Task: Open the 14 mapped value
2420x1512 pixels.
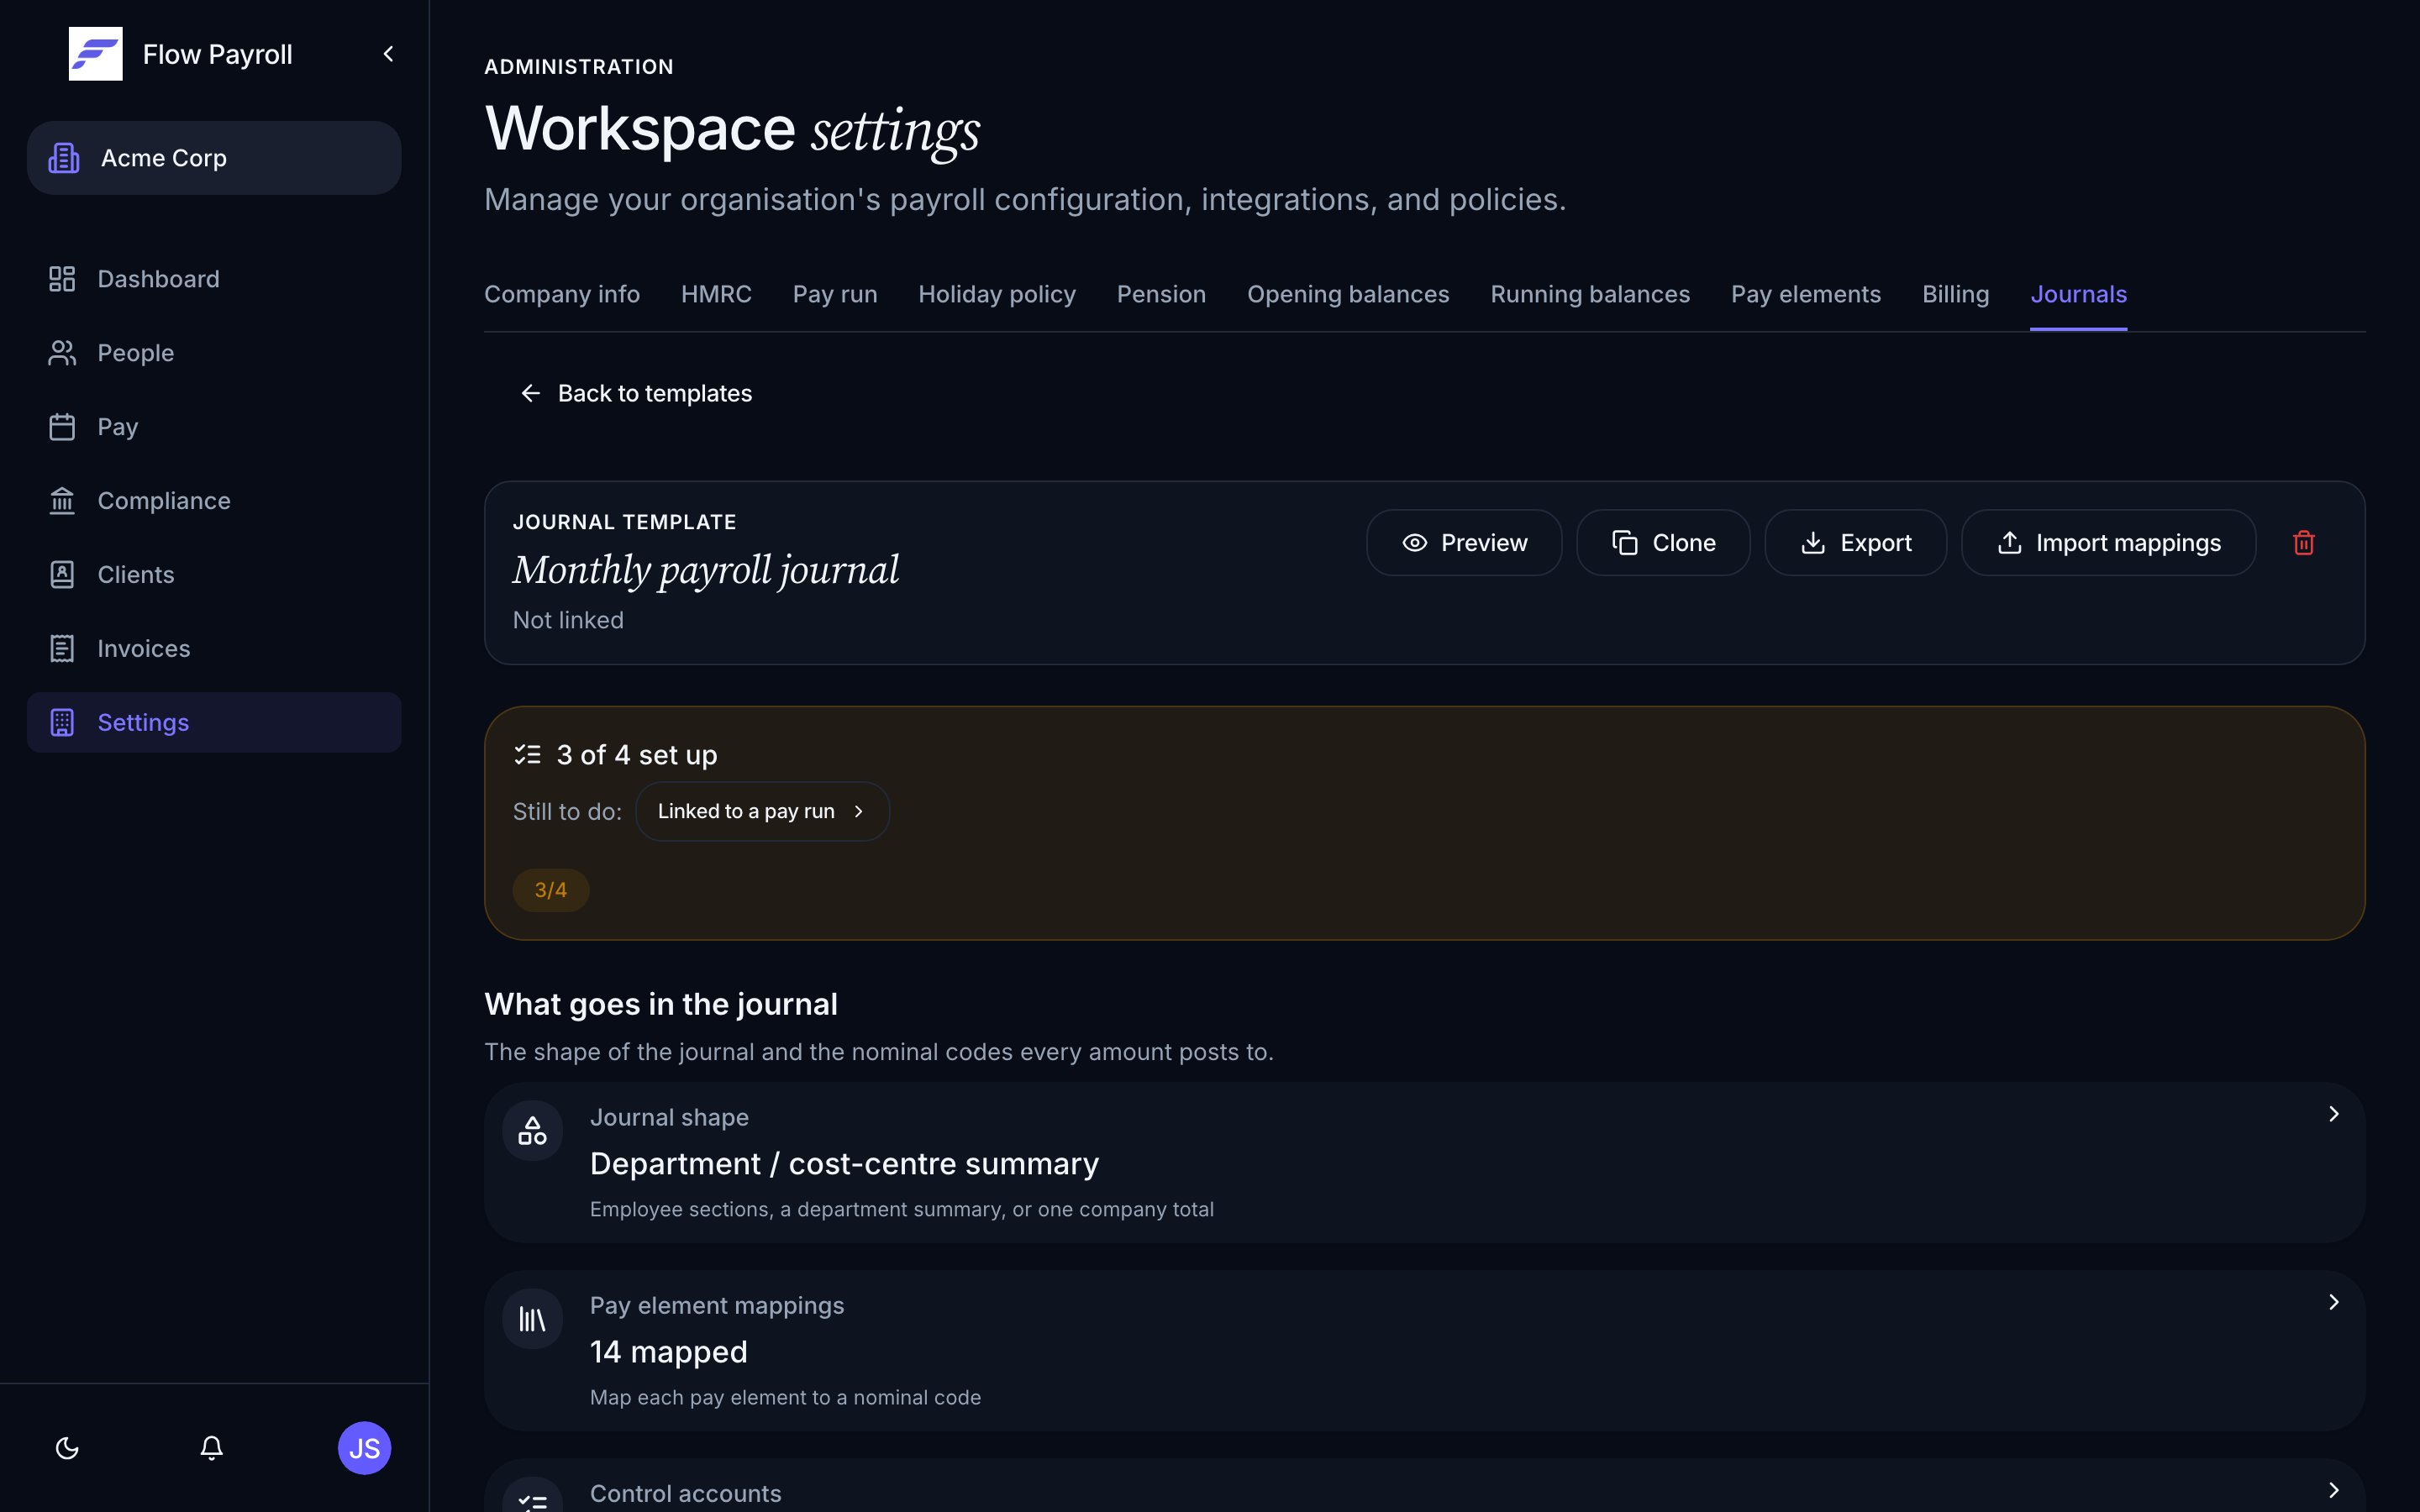Action: coord(669,1352)
